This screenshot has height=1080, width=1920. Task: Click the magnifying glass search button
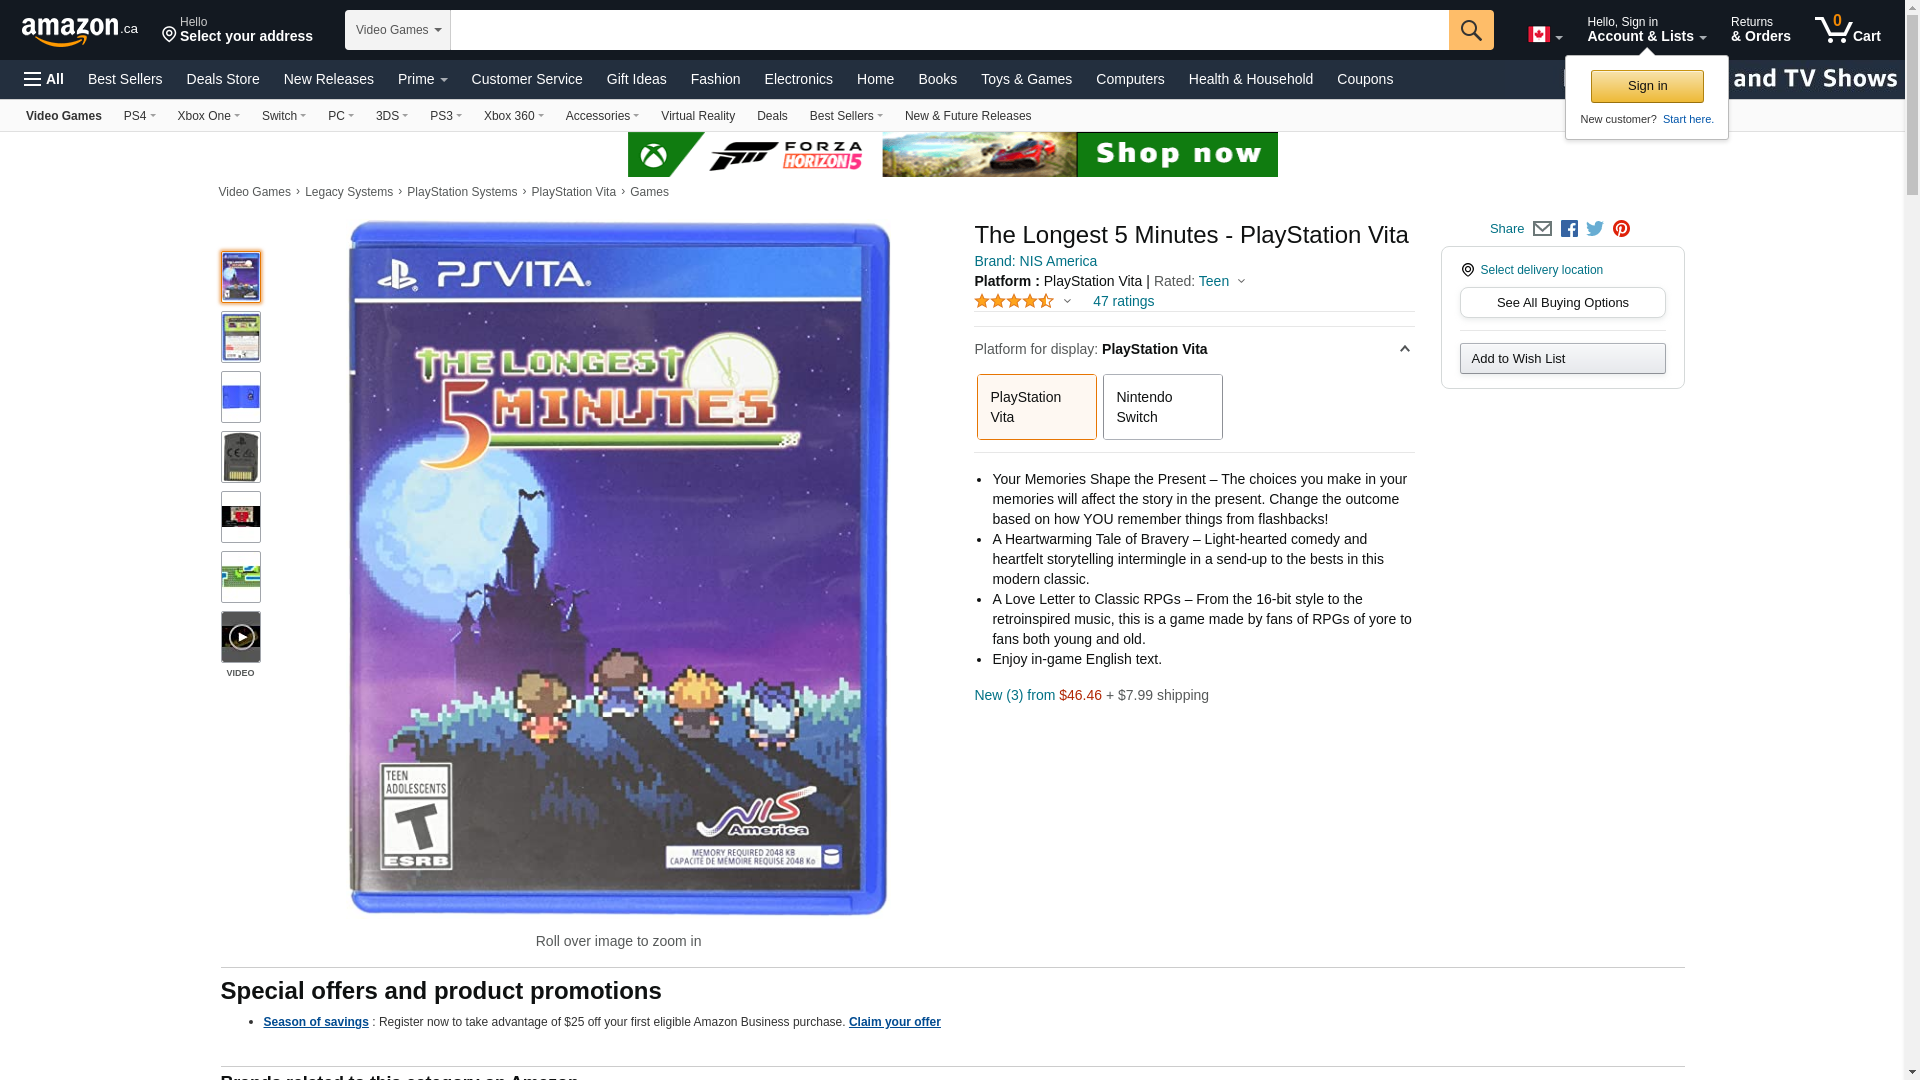(1470, 30)
